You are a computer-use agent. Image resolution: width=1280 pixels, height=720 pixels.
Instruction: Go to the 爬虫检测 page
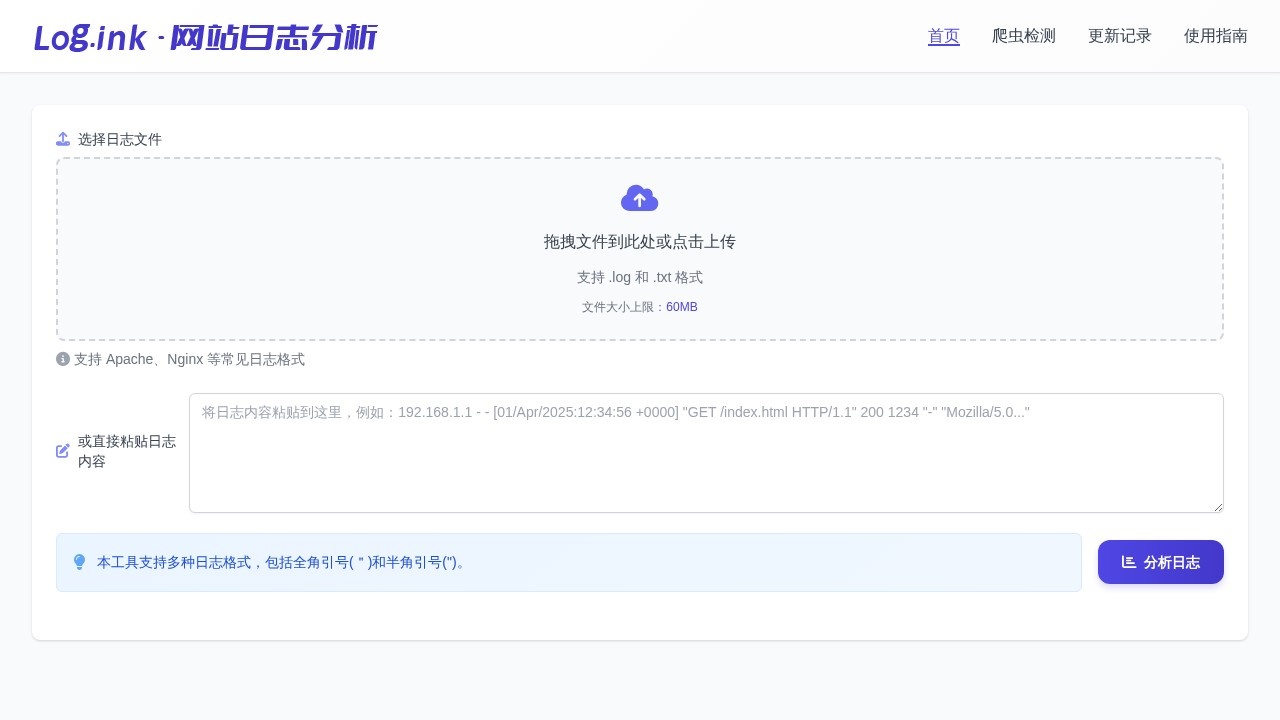[x=1023, y=36]
